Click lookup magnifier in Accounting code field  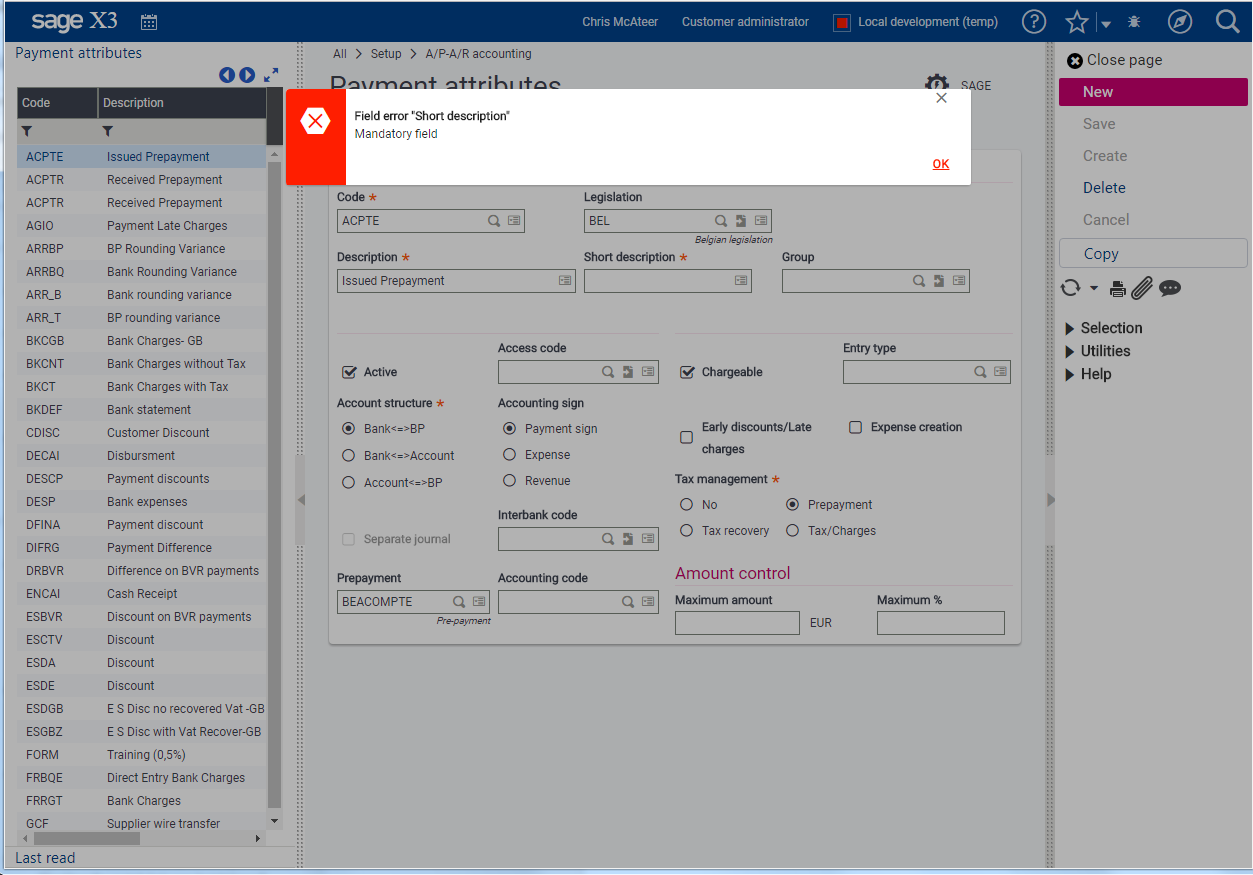tap(628, 602)
